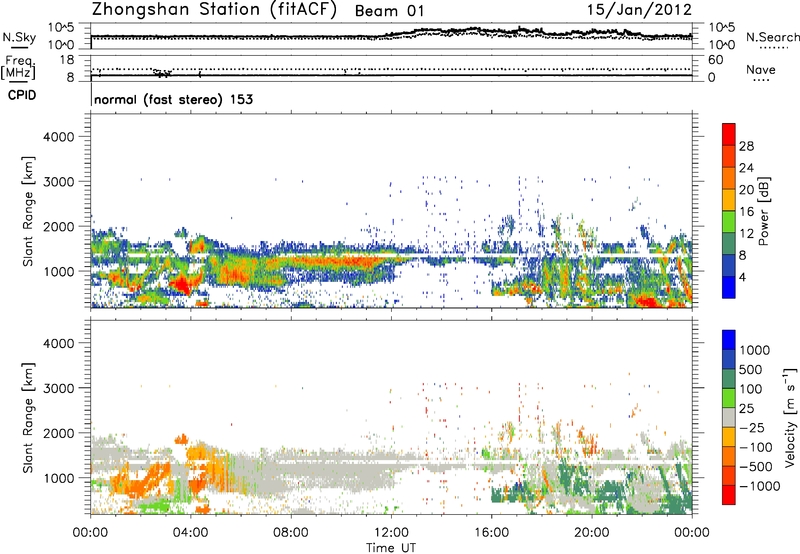Click the Velocity [m s-1] color bar label
This screenshot has width=800, height=554.
pos(790,417)
